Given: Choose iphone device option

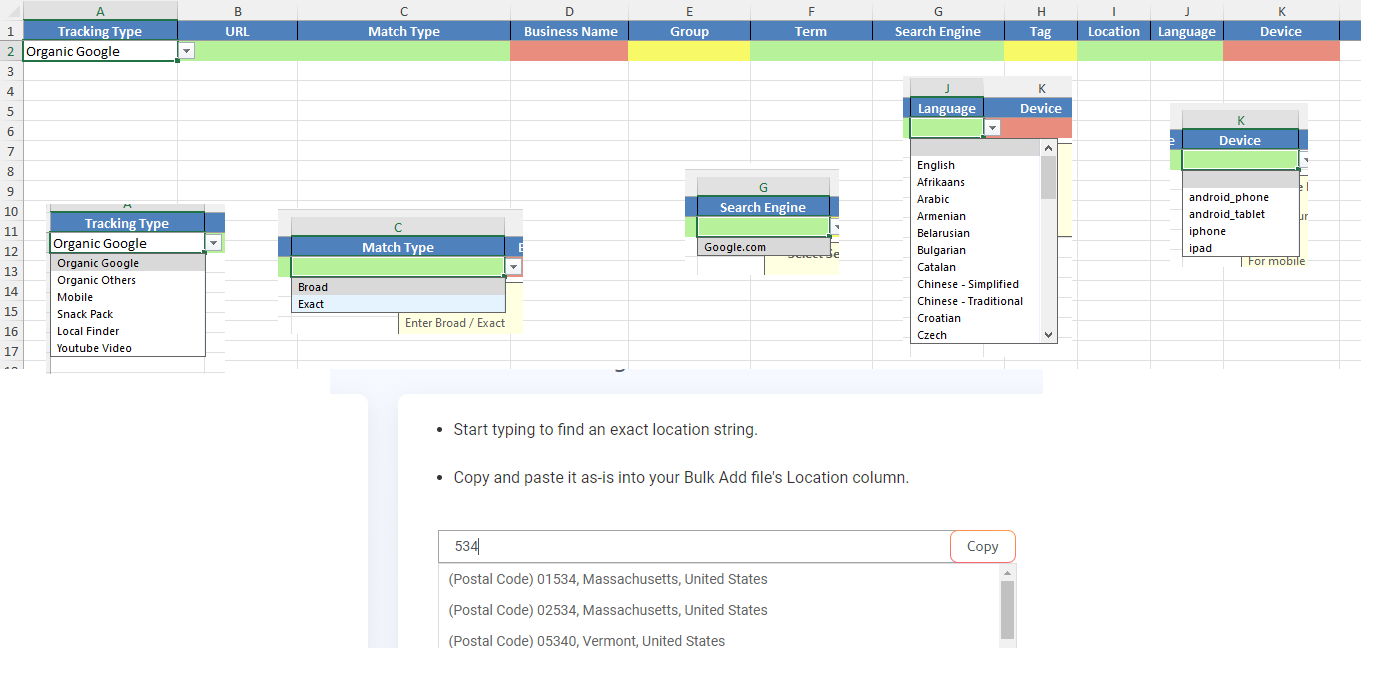Looking at the screenshot, I should [1240, 232].
